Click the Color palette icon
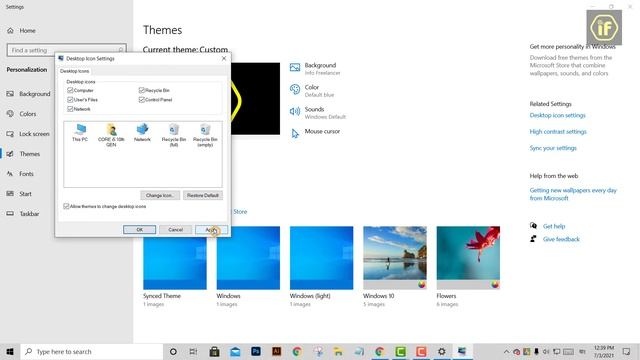Screen dimensions: 640x360 [x=295, y=89]
